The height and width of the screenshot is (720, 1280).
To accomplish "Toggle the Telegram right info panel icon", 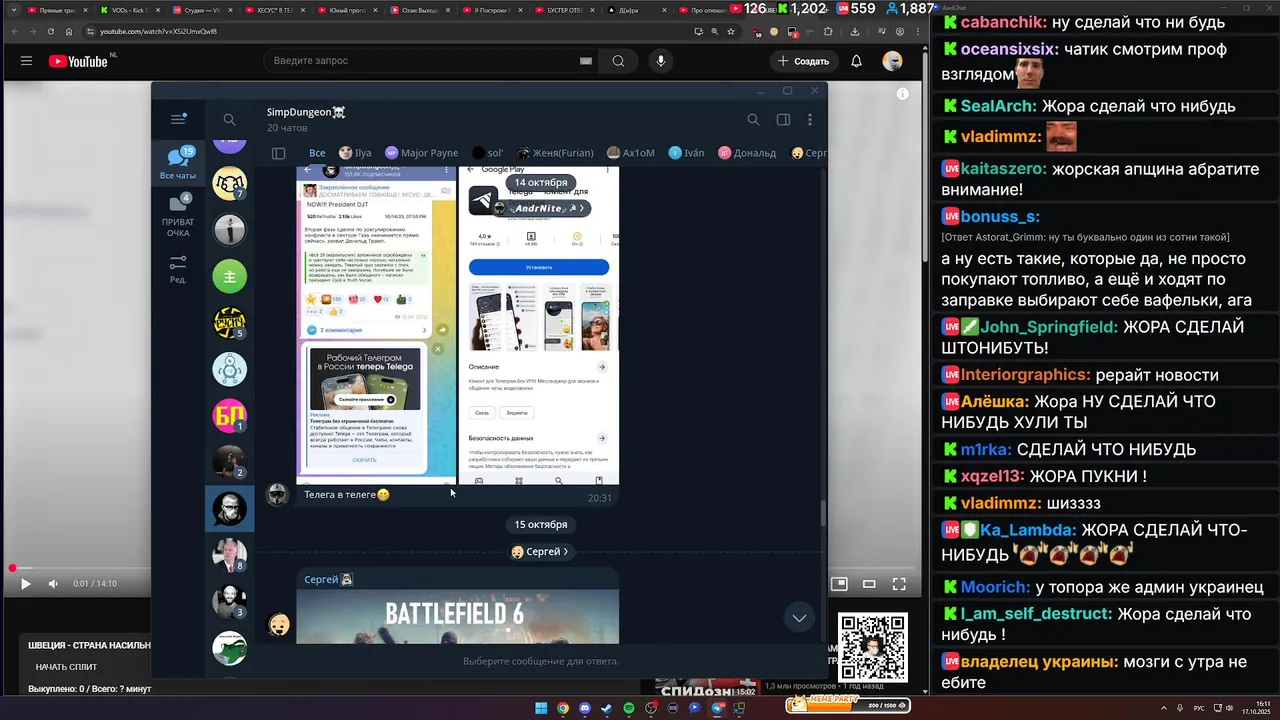I will pyautogui.click(x=783, y=120).
